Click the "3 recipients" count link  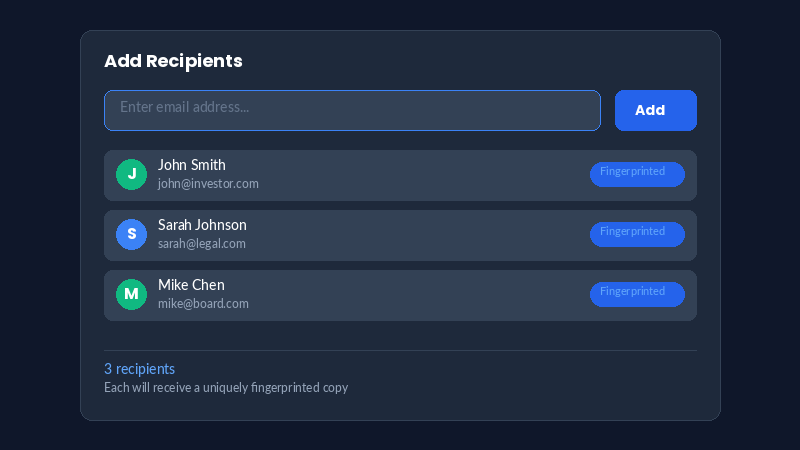click(139, 369)
